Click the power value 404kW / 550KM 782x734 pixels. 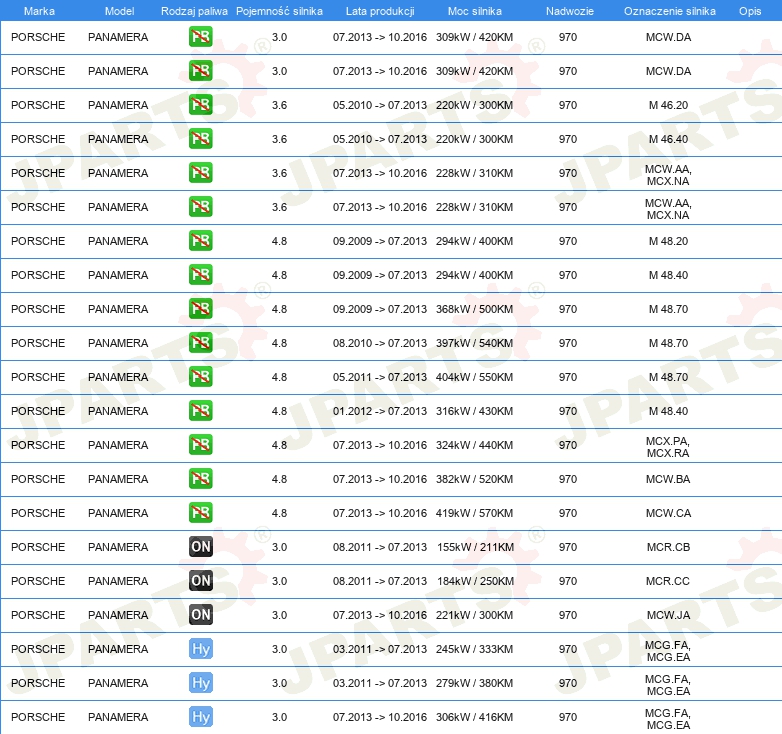474,377
